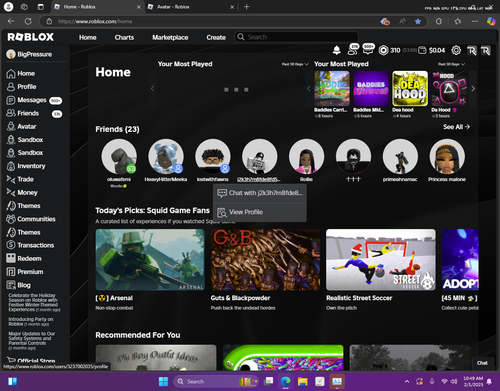The image size is (500, 391).
Task: Open Princess malone friend avatar
Action: 447,157
